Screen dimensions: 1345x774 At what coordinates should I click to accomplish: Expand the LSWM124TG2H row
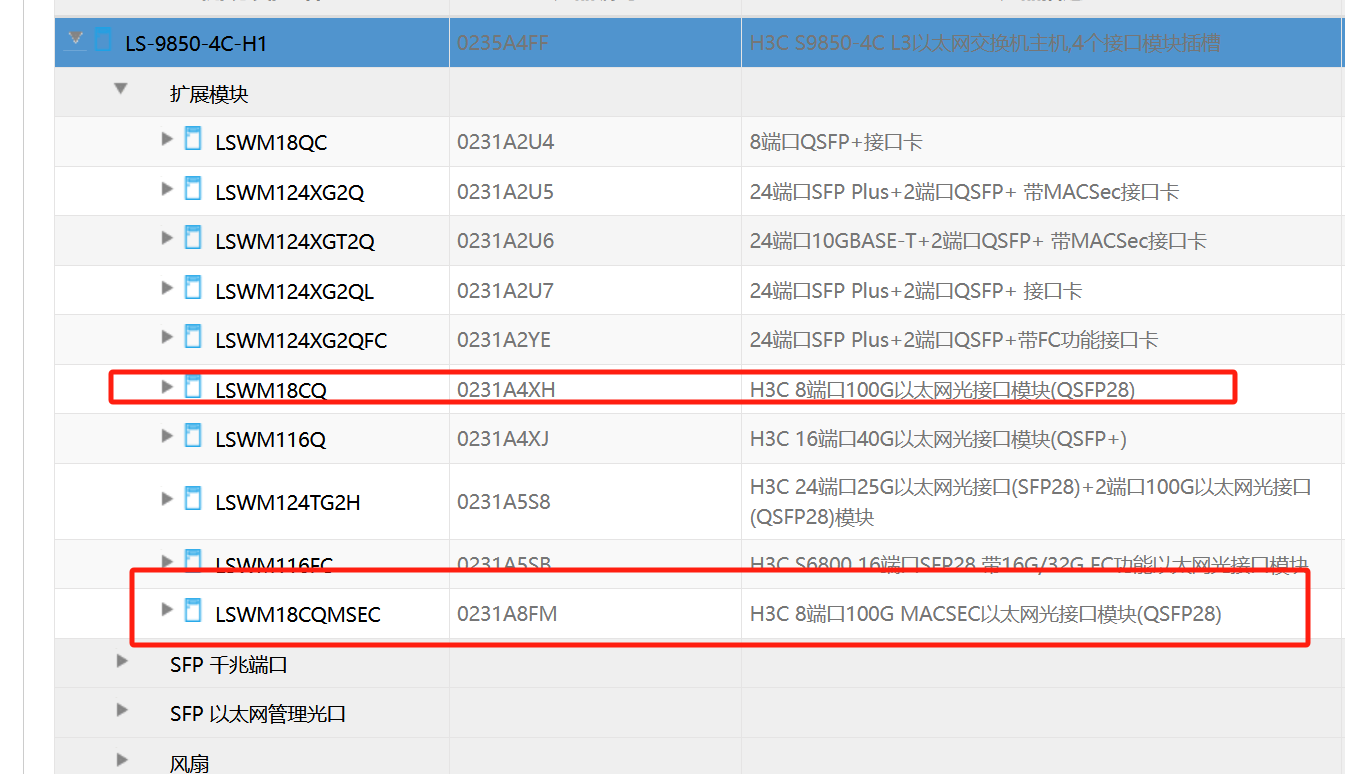[167, 498]
